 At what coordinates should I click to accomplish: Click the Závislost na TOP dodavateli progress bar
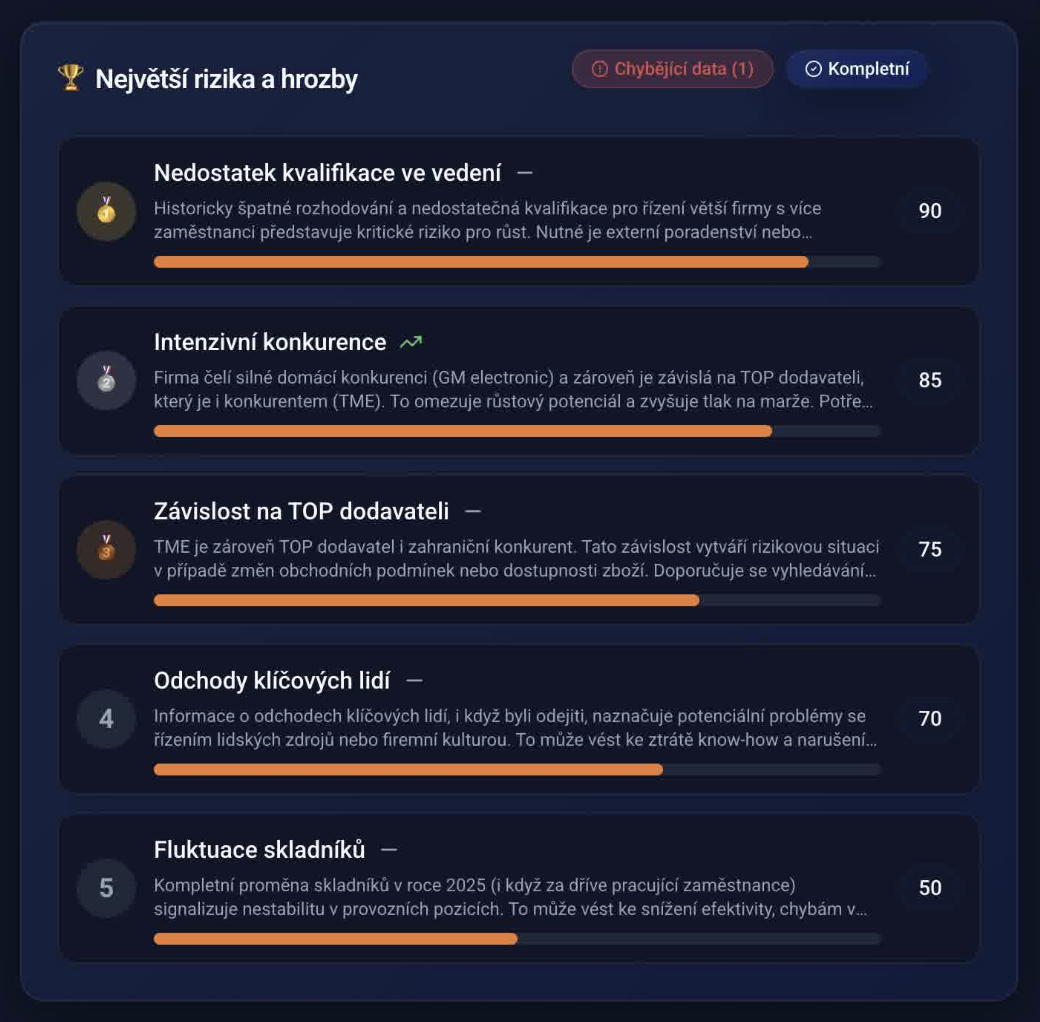516,600
